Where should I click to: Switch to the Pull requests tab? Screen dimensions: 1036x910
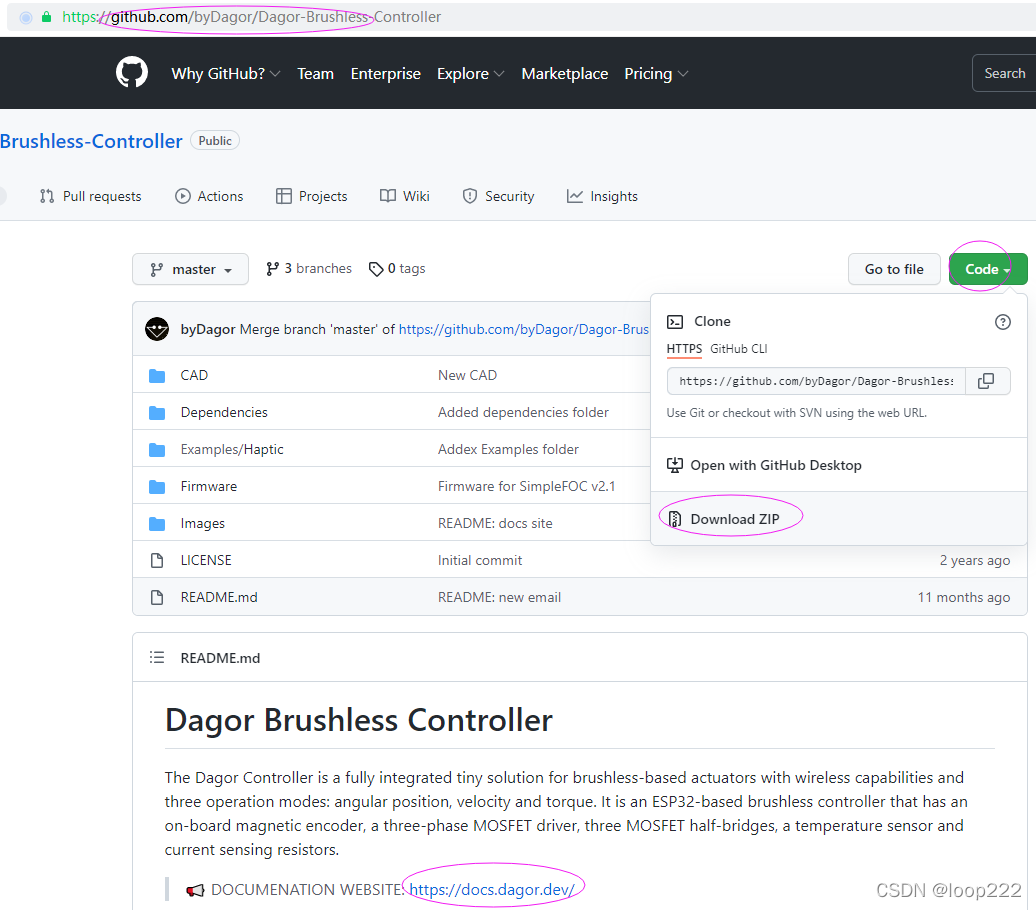tap(91, 196)
